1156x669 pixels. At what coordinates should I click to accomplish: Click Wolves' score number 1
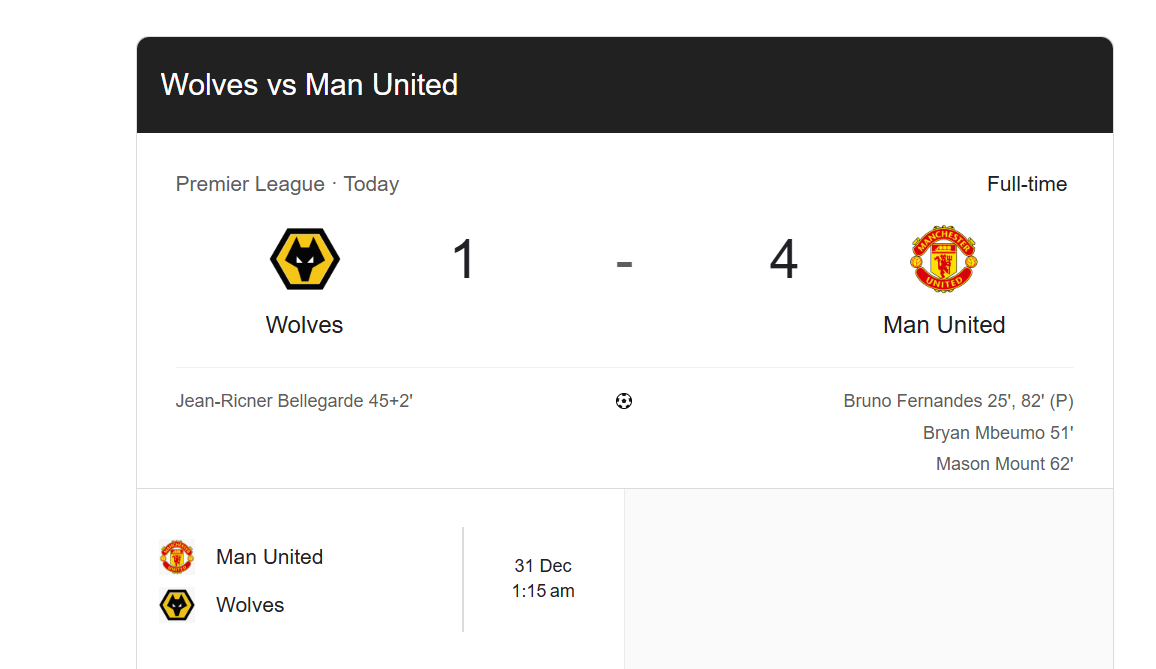point(464,260)
